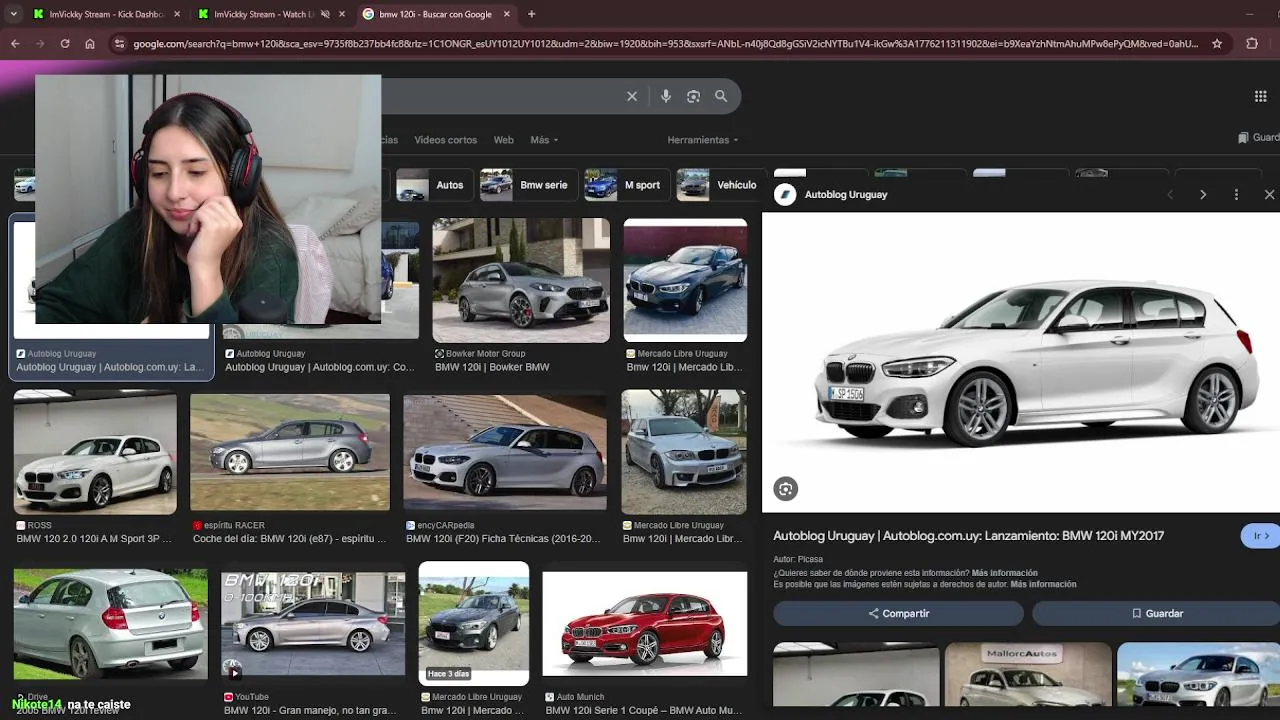Open Chrome extensions puzzle icon
This screenshot has height=720, width=1280.
pos(1252,44)
